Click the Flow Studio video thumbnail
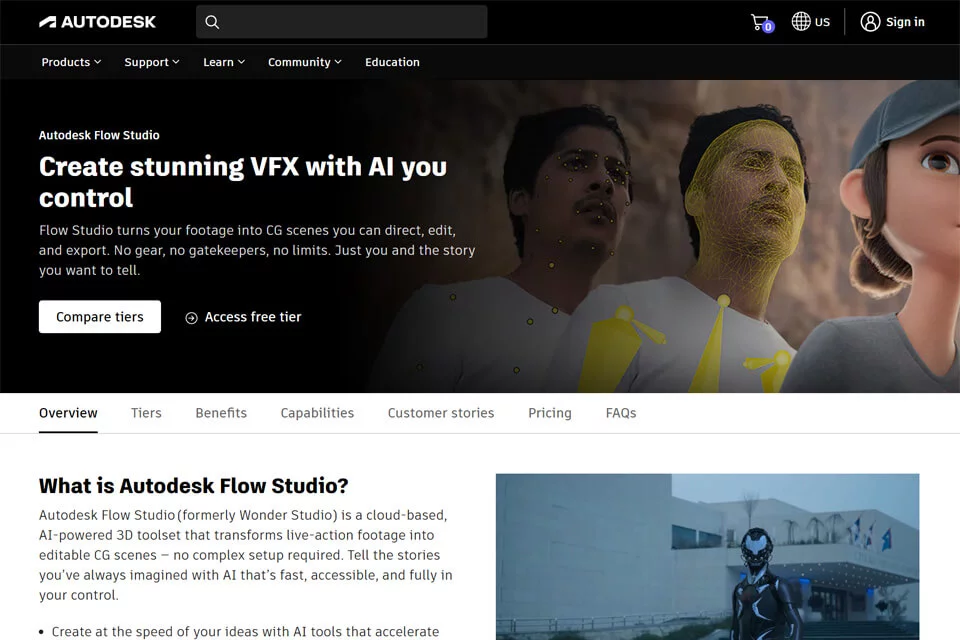 coord(707,557)
